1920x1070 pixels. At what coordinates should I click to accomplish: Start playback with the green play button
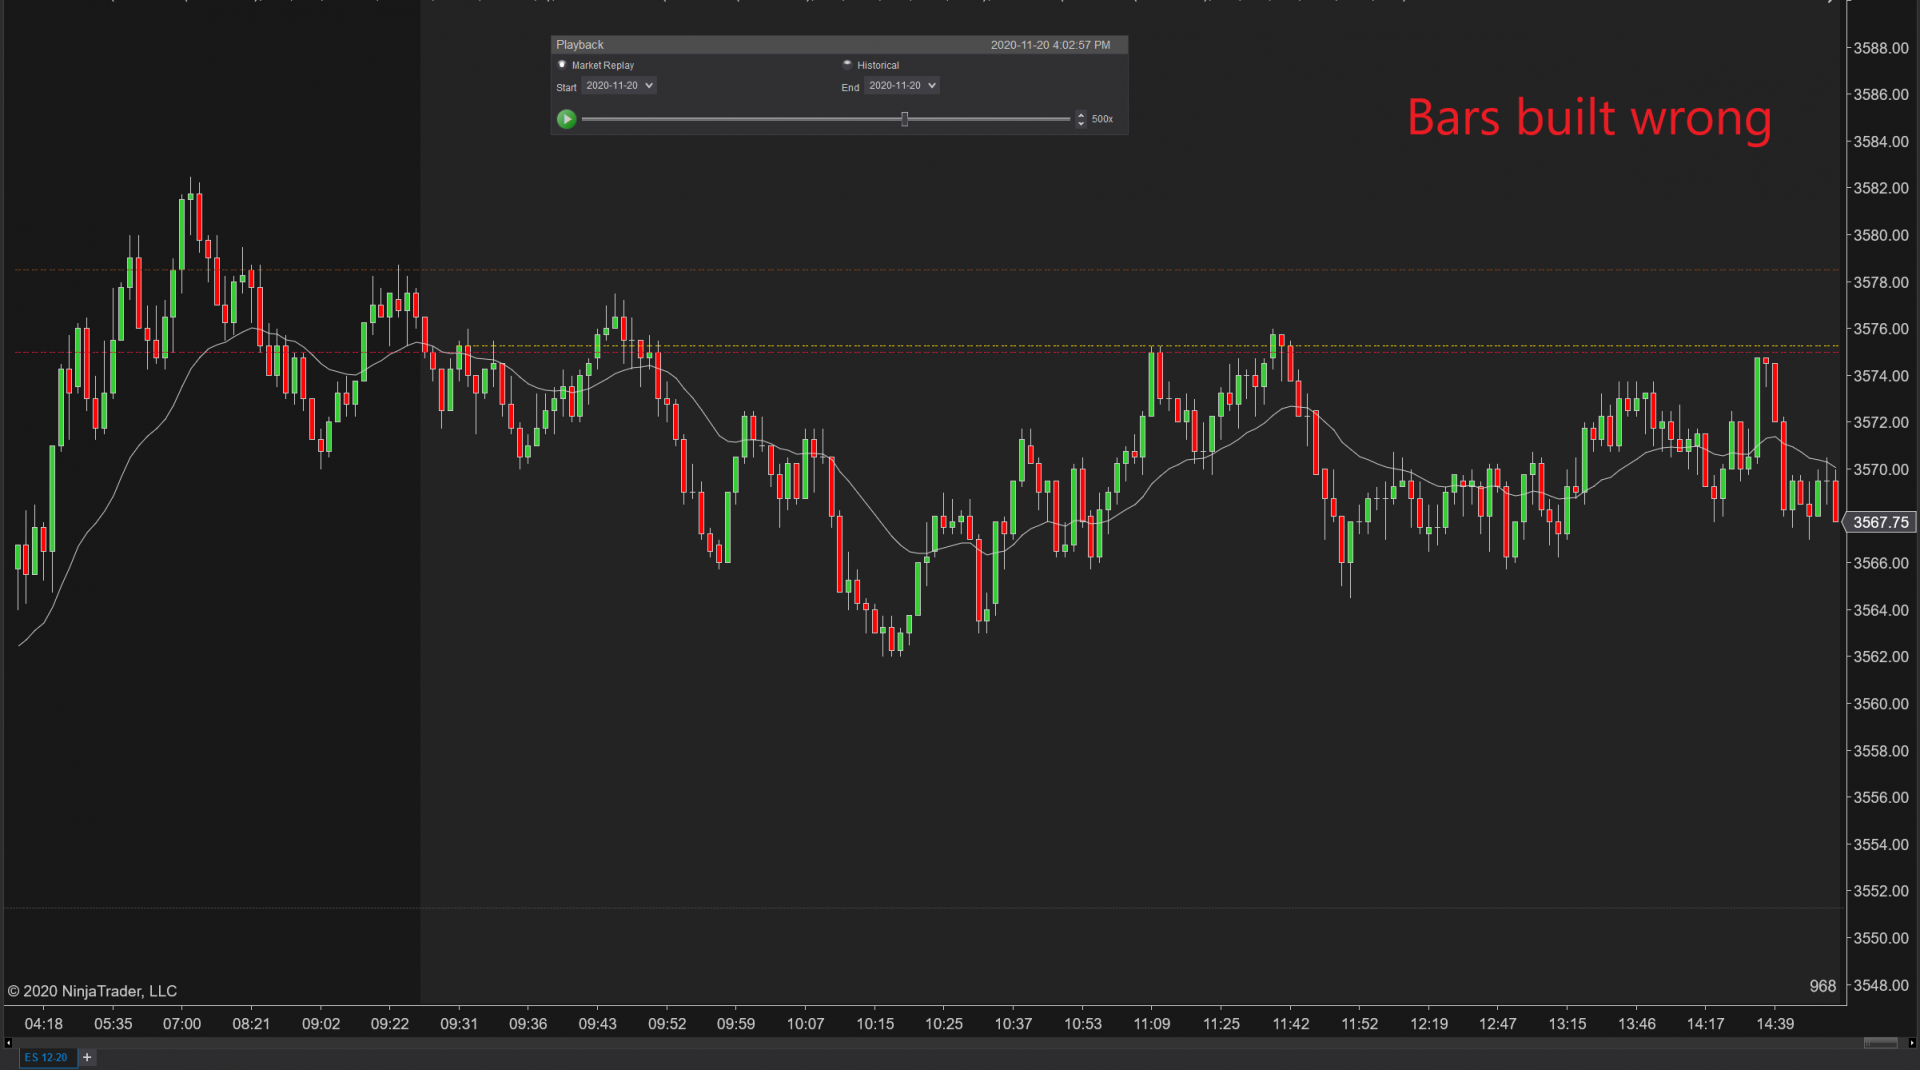(566, 119)
